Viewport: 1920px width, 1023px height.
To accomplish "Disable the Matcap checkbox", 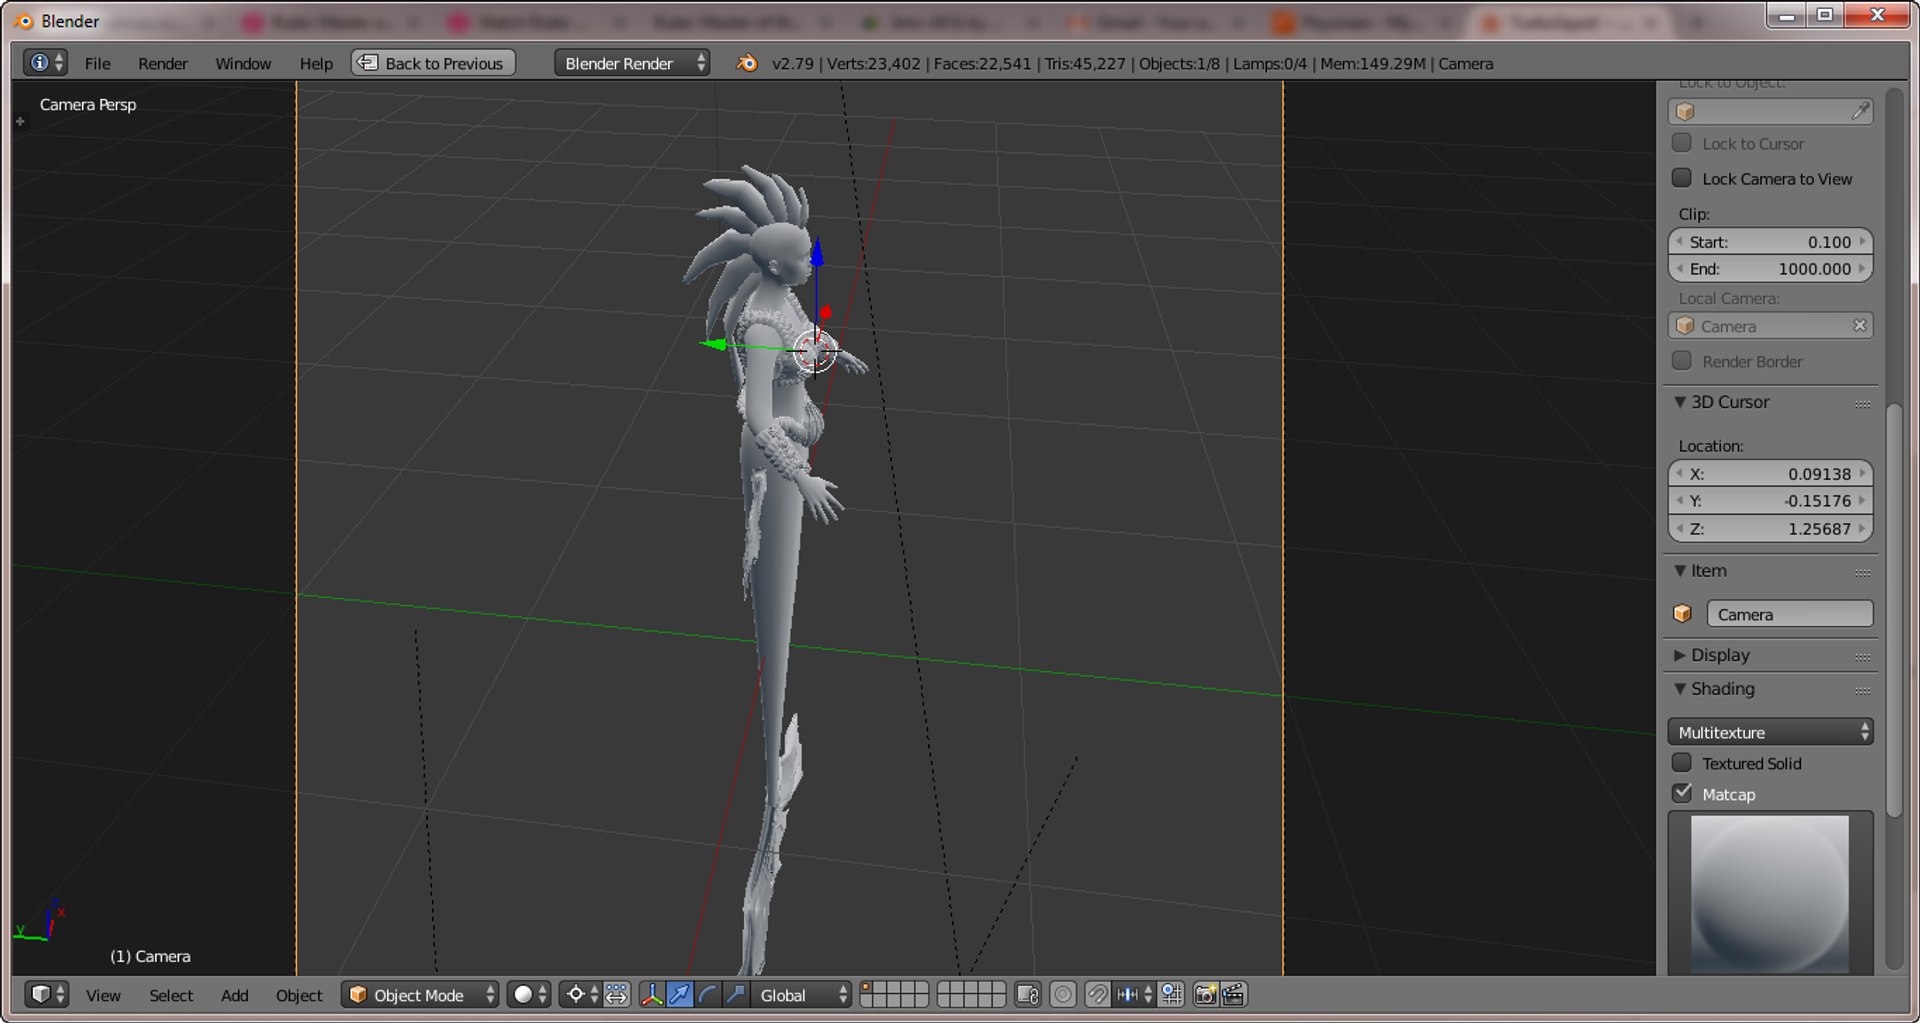I will coord(1682,794).
